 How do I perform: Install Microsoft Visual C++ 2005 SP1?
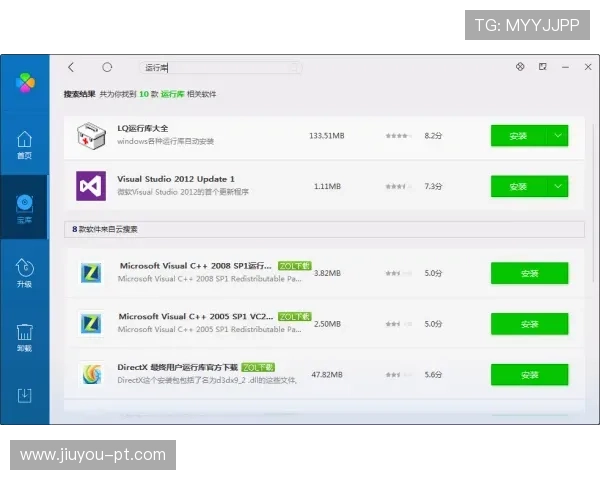click(x=529, y=324)
